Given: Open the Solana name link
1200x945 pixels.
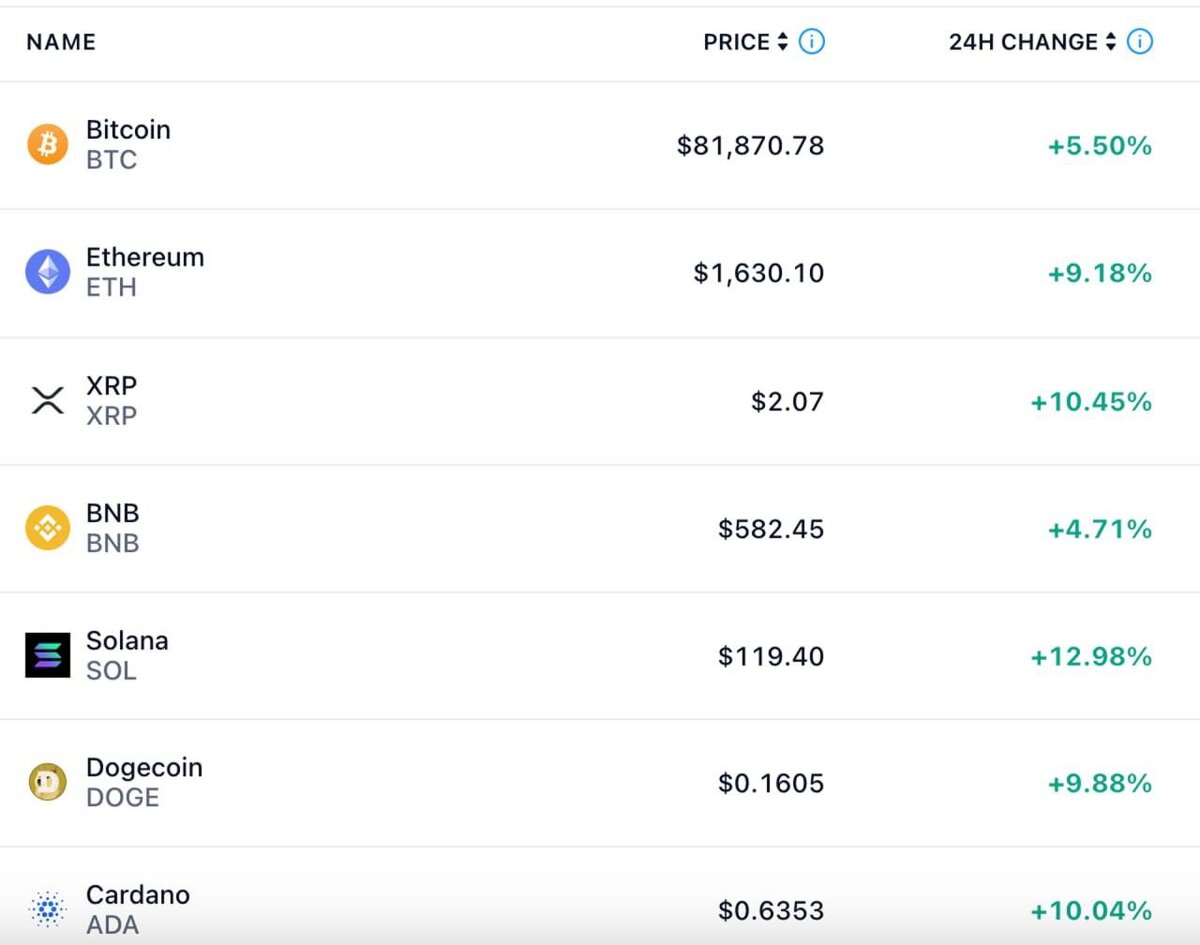Looking at the screenshot, I should [x=127, y=641].
